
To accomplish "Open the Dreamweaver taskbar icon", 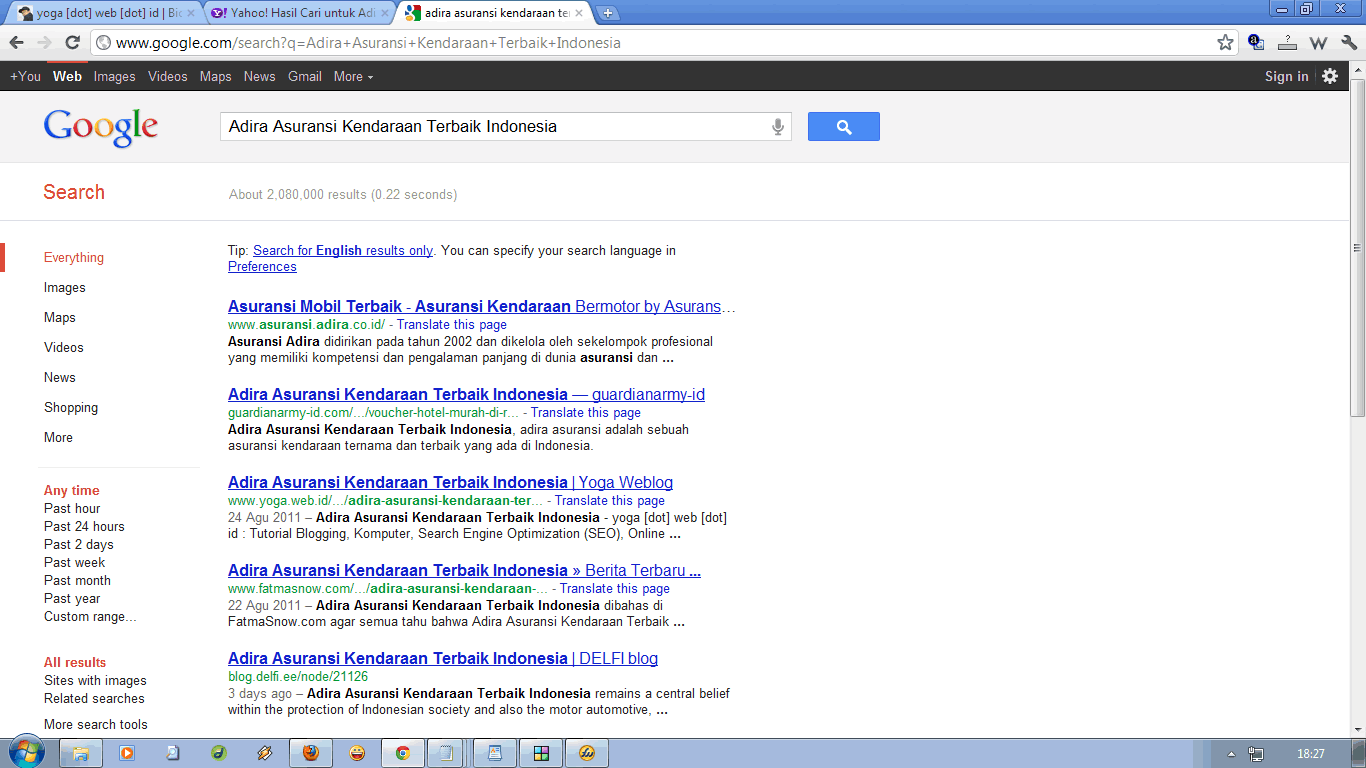I will tap(219, 753).
